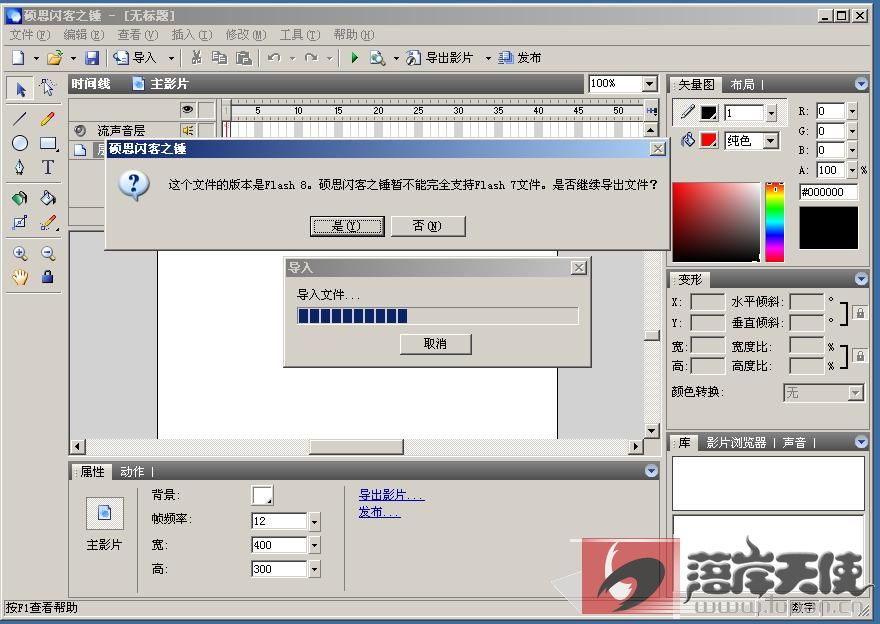Click the 发布 publish toolbar button
880x624 pixels.
click(x=520, y=57)
